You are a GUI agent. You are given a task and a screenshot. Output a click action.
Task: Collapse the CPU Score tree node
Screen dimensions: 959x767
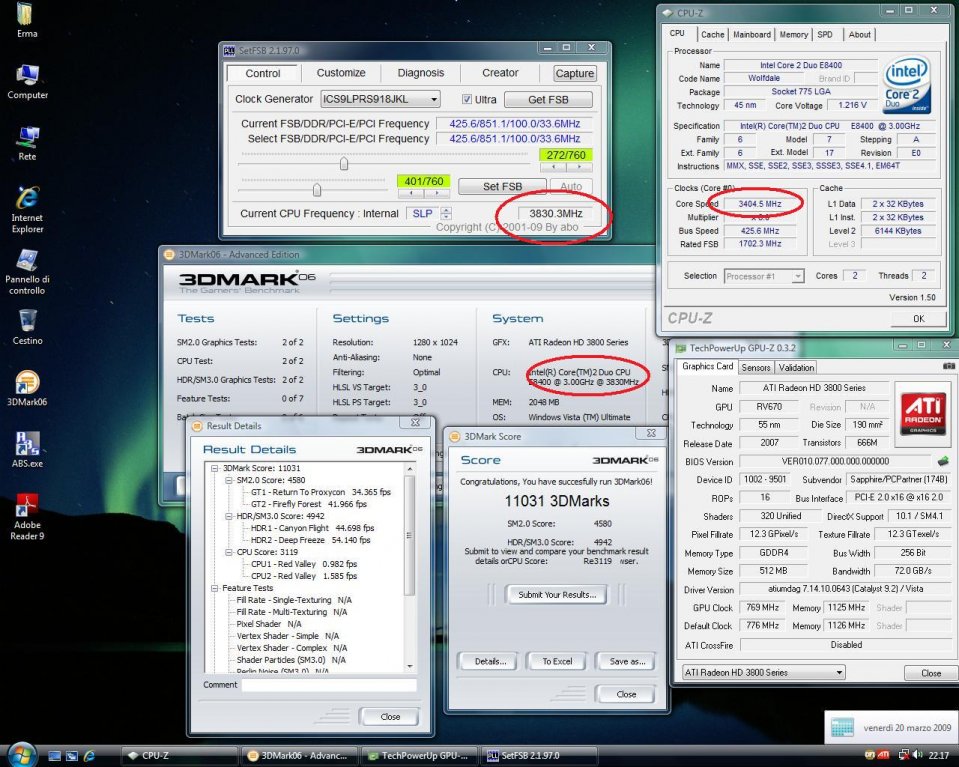click(228, 552)
